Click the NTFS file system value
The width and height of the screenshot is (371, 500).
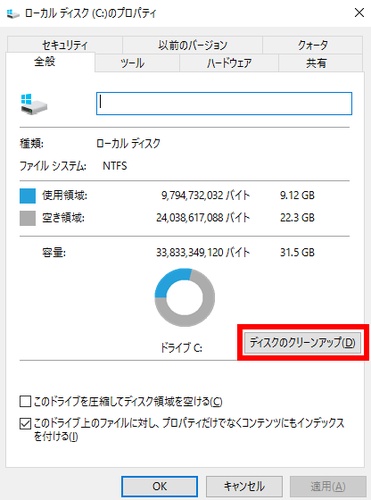pyautogui.click(x=115, y=166)
